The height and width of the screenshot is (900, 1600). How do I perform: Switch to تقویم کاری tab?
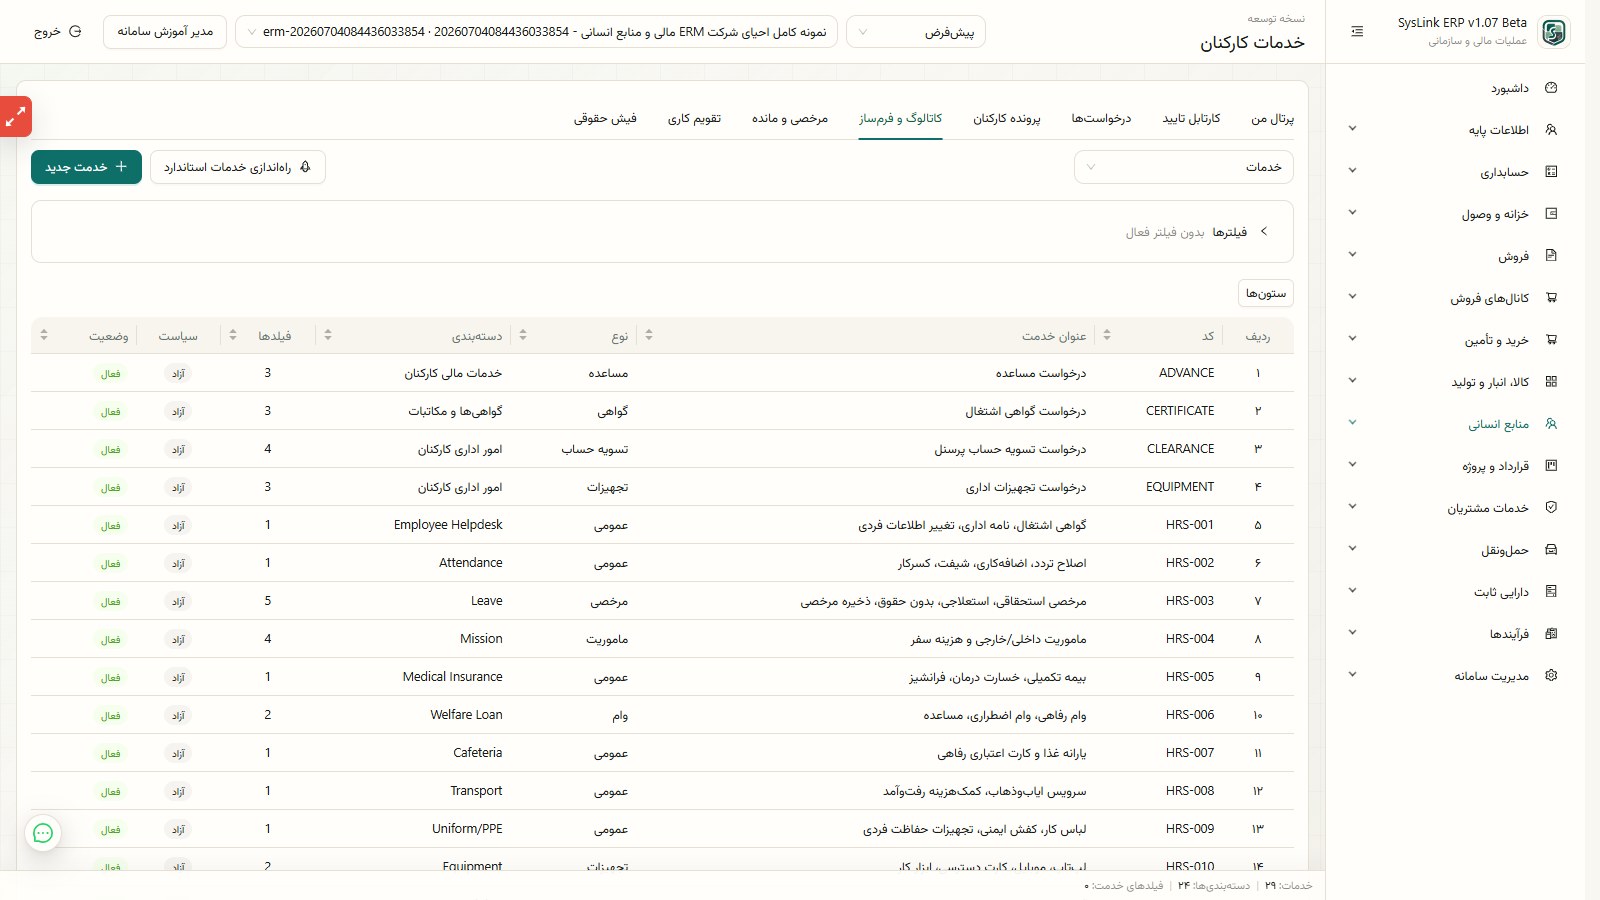coord(694,118)
